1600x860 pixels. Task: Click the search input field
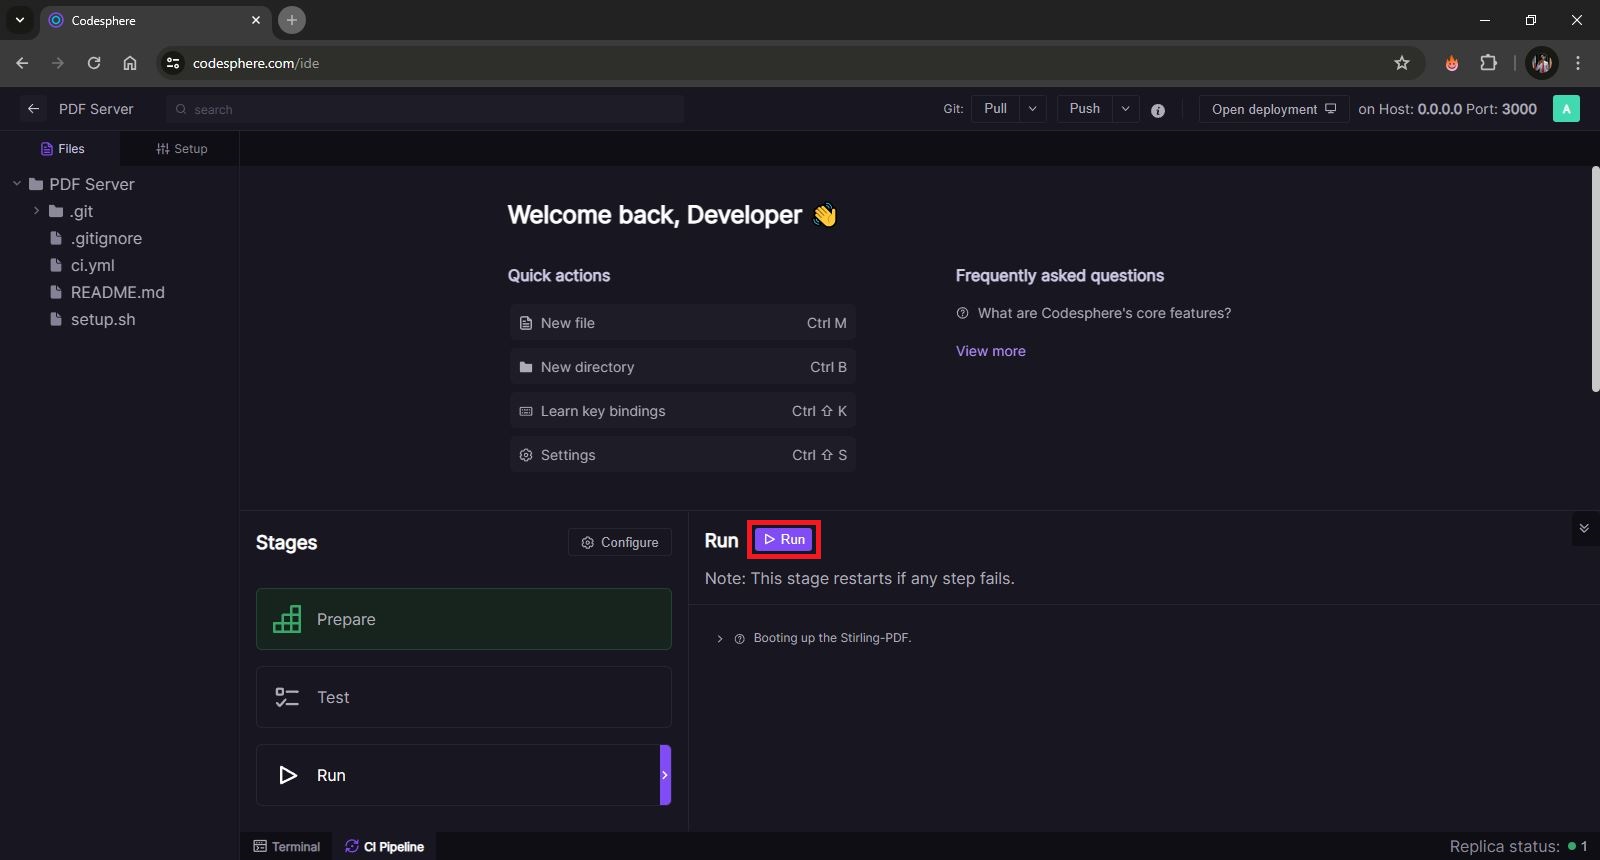(425, 109)
